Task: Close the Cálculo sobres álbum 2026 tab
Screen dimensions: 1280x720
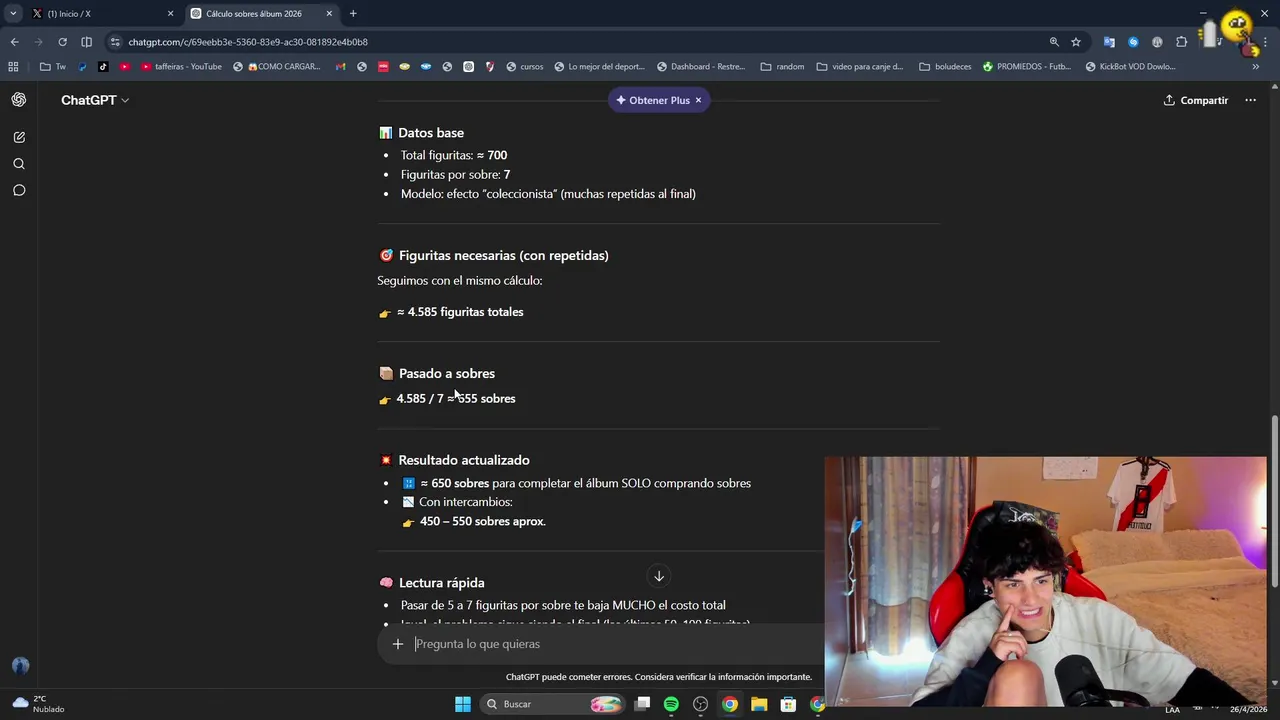Action: (x=329, y=14)
